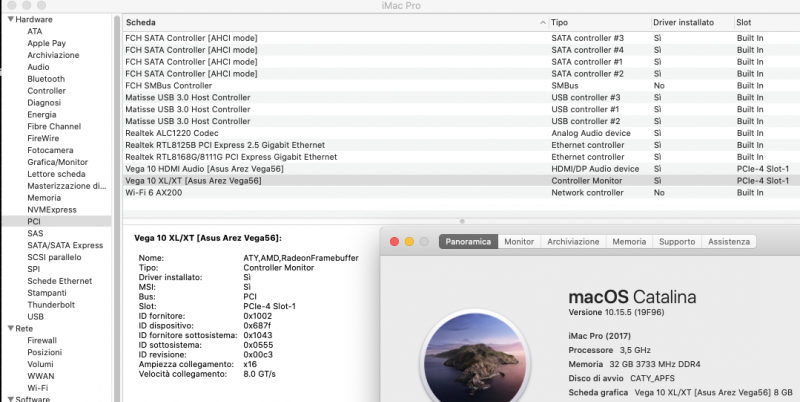Collapse the Hardware section in sidebar
800x402 pixels.
pyautogui.click(x=11, y=19)
